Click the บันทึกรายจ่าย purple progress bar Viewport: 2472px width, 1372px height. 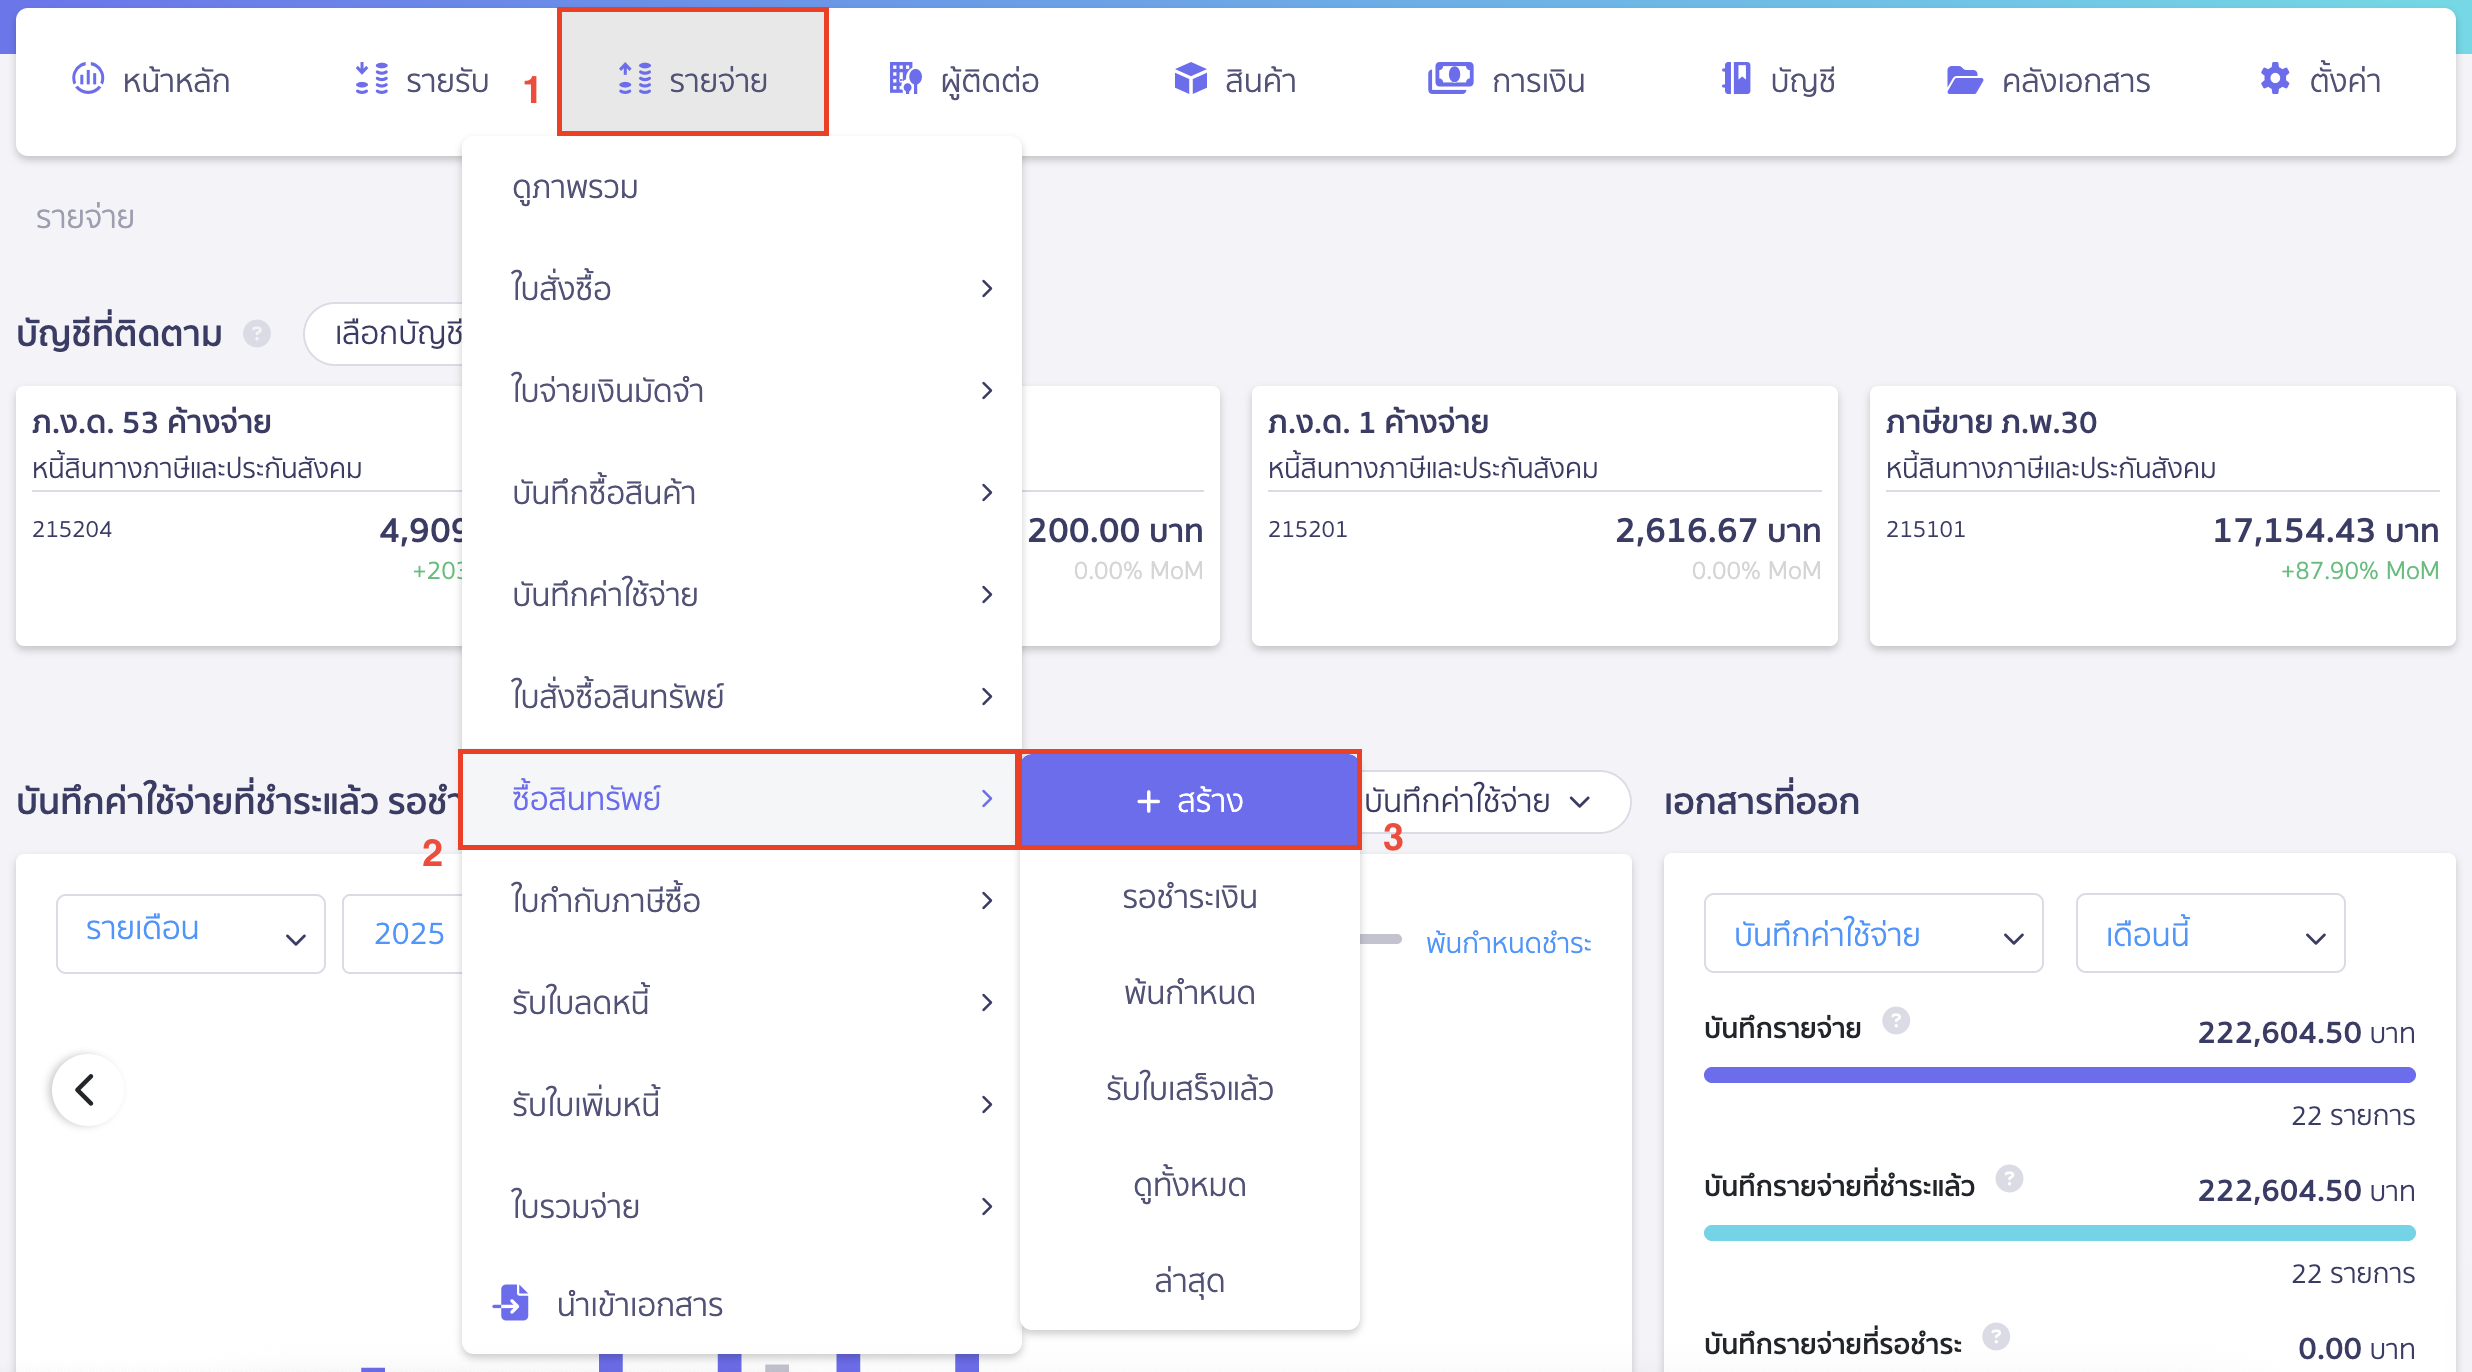point(2059,1075)
